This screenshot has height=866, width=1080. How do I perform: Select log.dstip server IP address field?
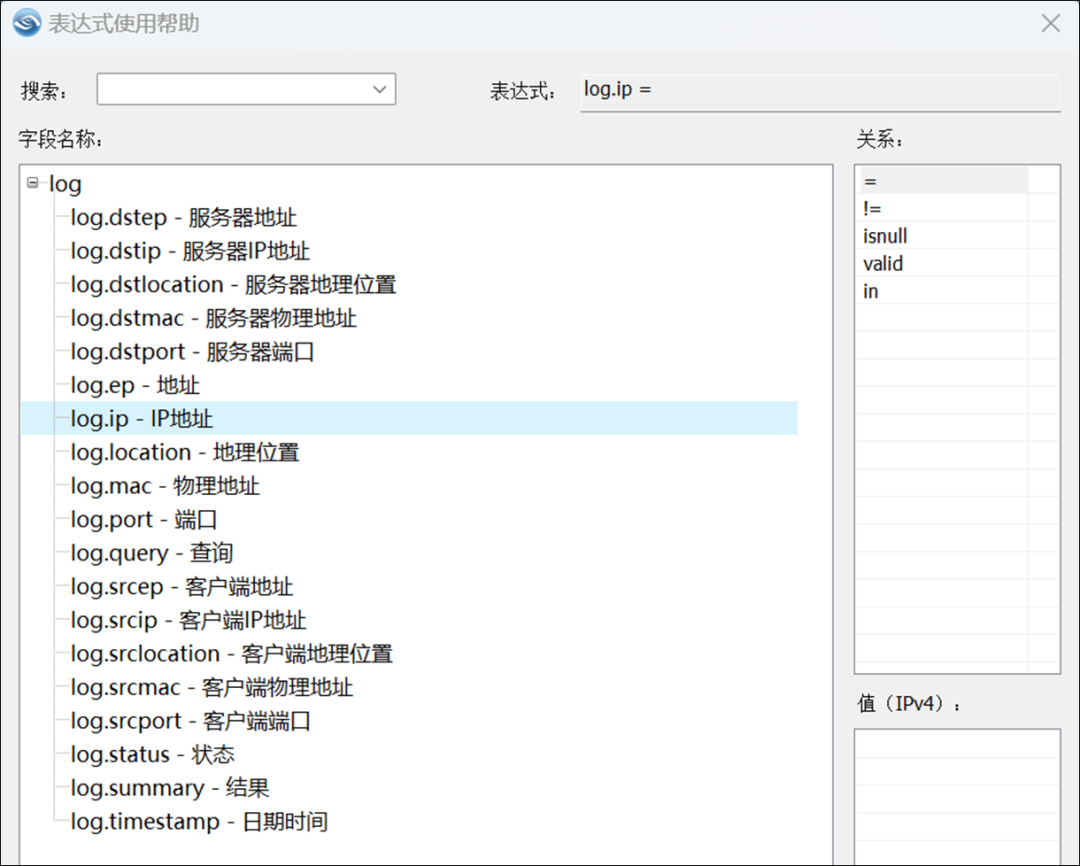190,251
